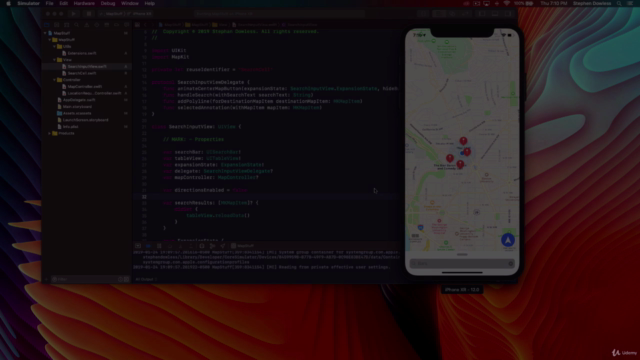The image size is (640, 360).
Task: Open the Edit menu
Action: coord(64,3)
